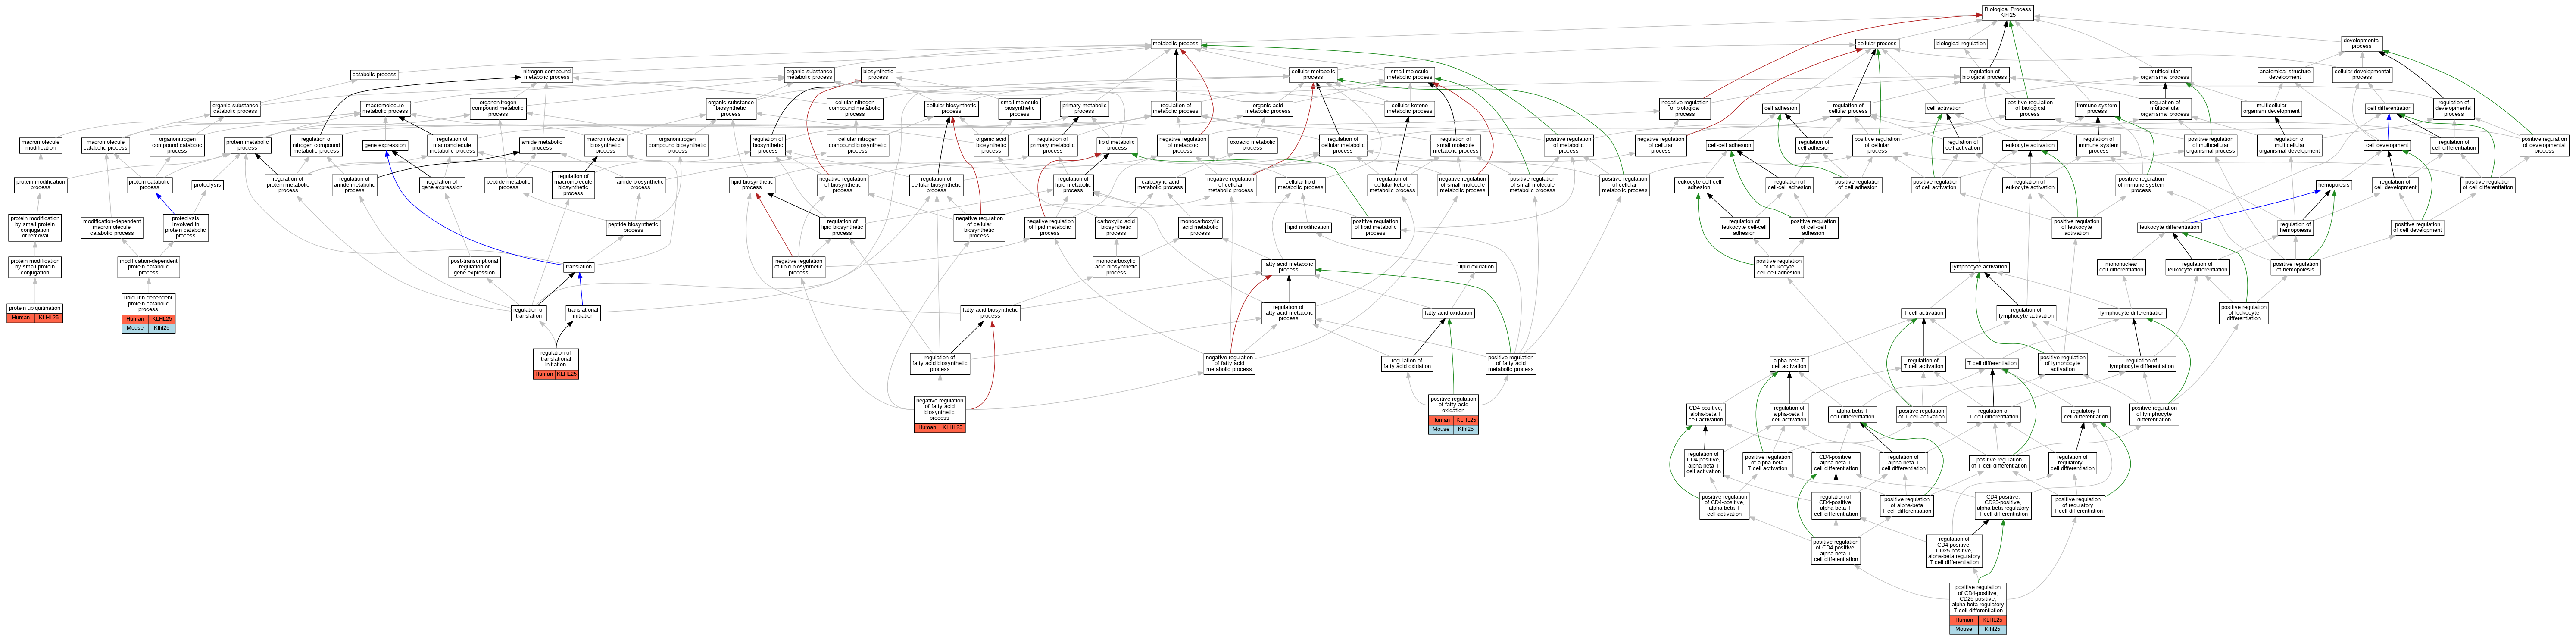The width and height of the screenshot is (2576, 639).
Task: Select the 'cell adhesion' node
Action: tap(1780, 108)
